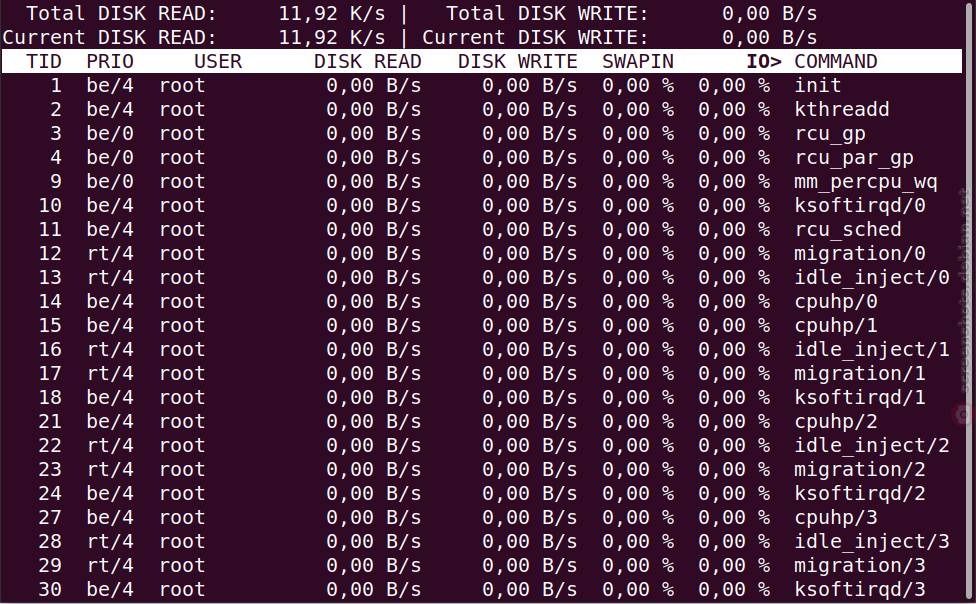Screen dimensions: 976x604
Task: Select TID 21 in the cpuhp/2 row
Action: coord(50,422)
